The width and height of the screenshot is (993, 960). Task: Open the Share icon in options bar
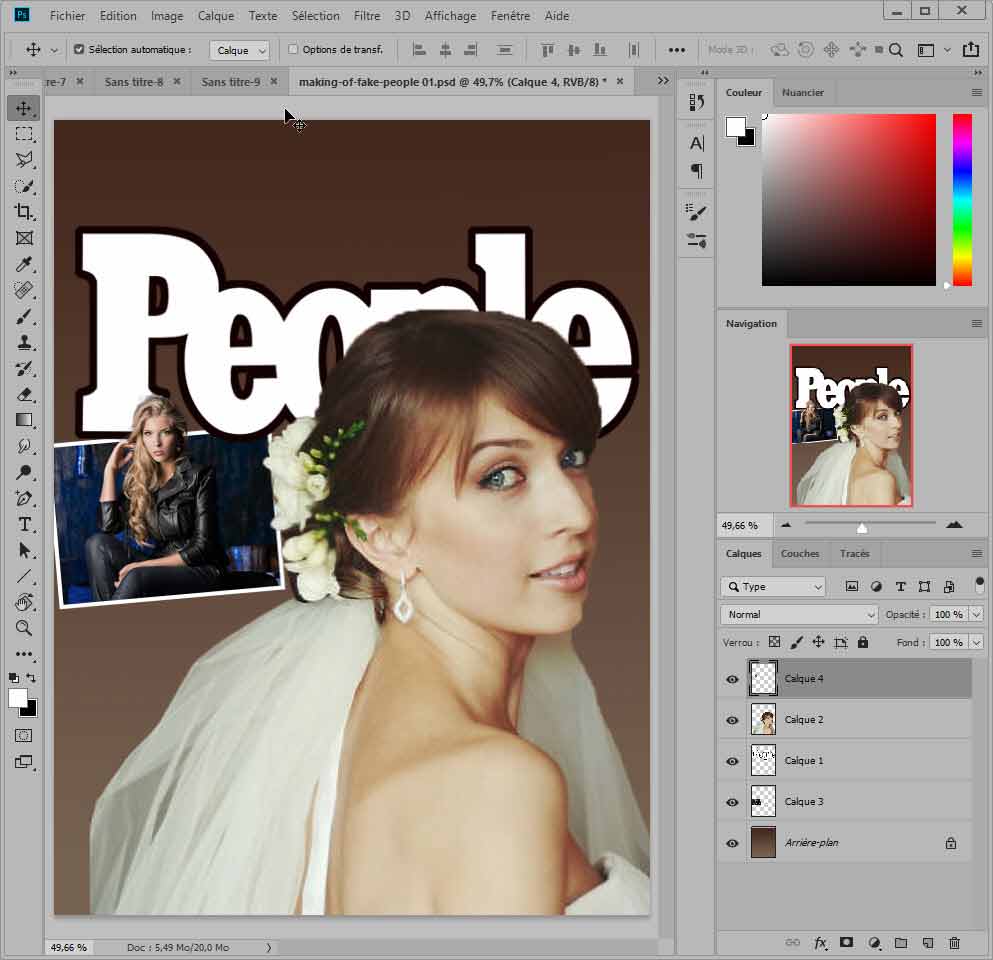coord(971,49)
